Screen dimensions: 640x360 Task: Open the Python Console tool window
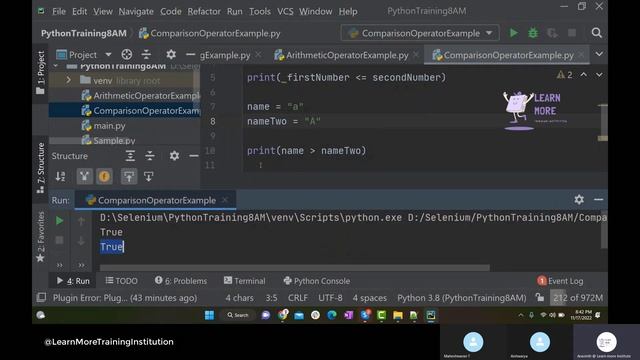(x=317, y=281)
